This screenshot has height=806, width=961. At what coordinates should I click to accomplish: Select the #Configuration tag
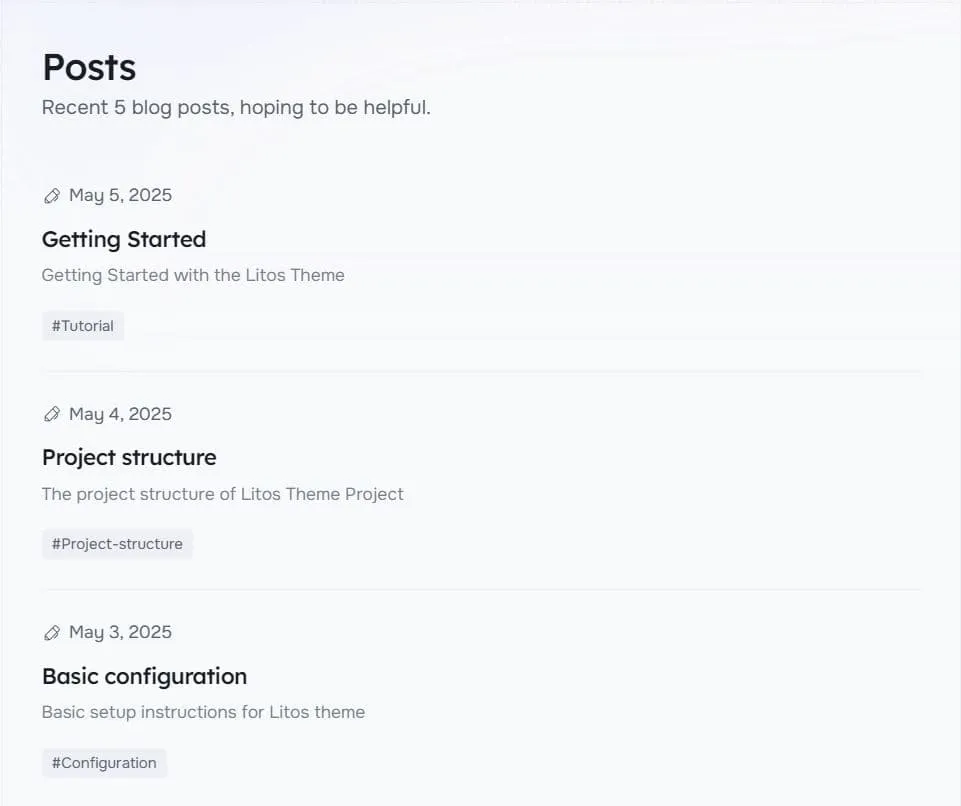pyautogui.click(x=104, y=763)
